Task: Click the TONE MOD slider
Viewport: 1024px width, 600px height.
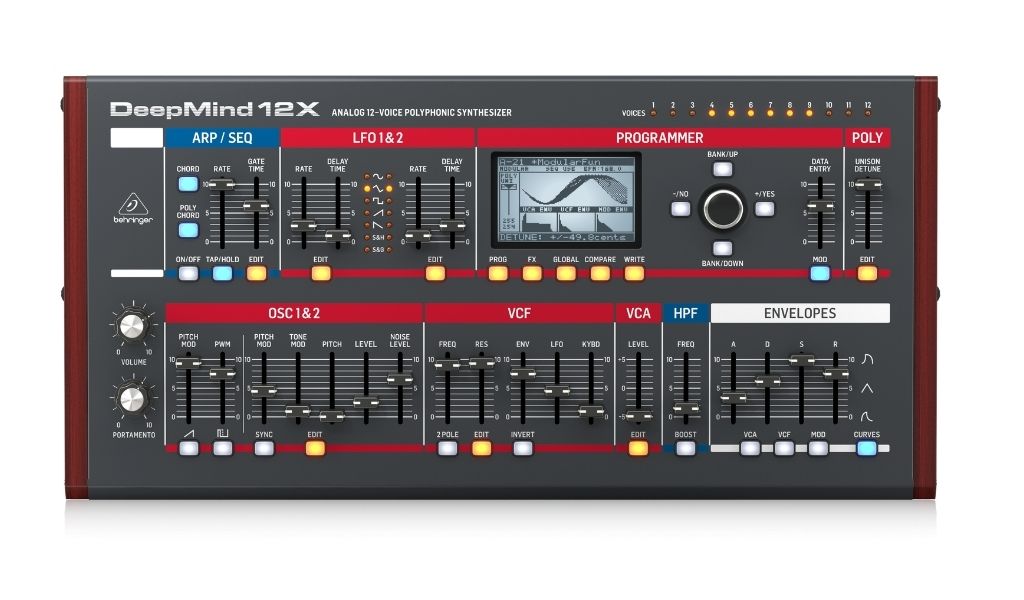Action: 298,388
